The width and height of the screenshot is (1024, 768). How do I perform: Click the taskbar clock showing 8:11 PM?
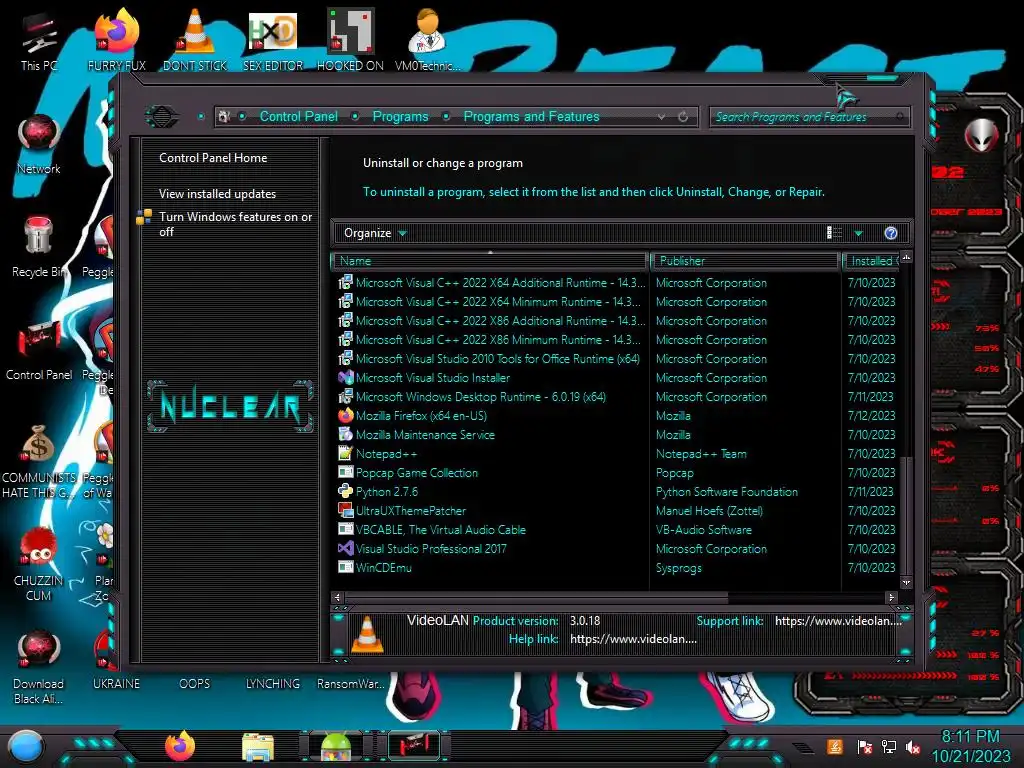pyautogui.click(x=970, y=746)
